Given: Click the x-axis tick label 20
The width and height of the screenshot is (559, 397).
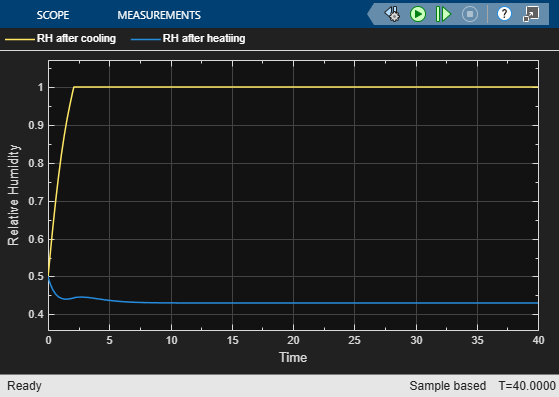Looking at the screenshot, I should (x=293, y=340).
